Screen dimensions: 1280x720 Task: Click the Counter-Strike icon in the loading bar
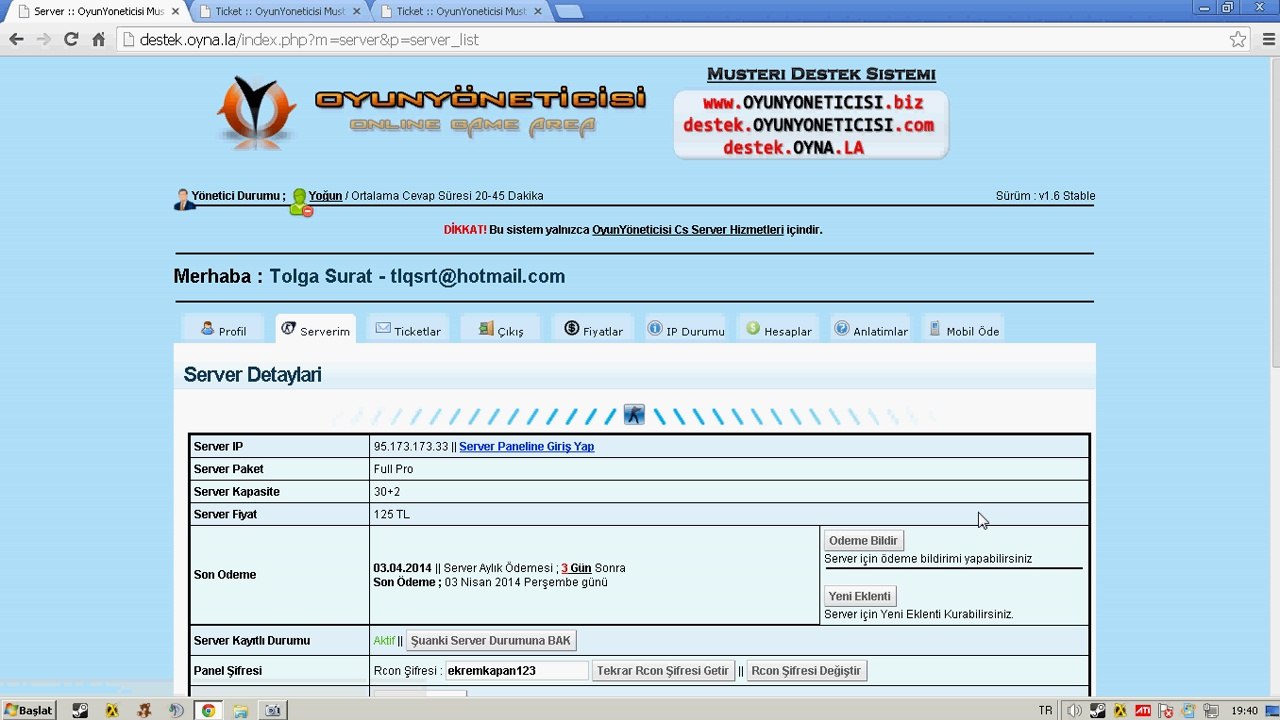pos(634,415)
